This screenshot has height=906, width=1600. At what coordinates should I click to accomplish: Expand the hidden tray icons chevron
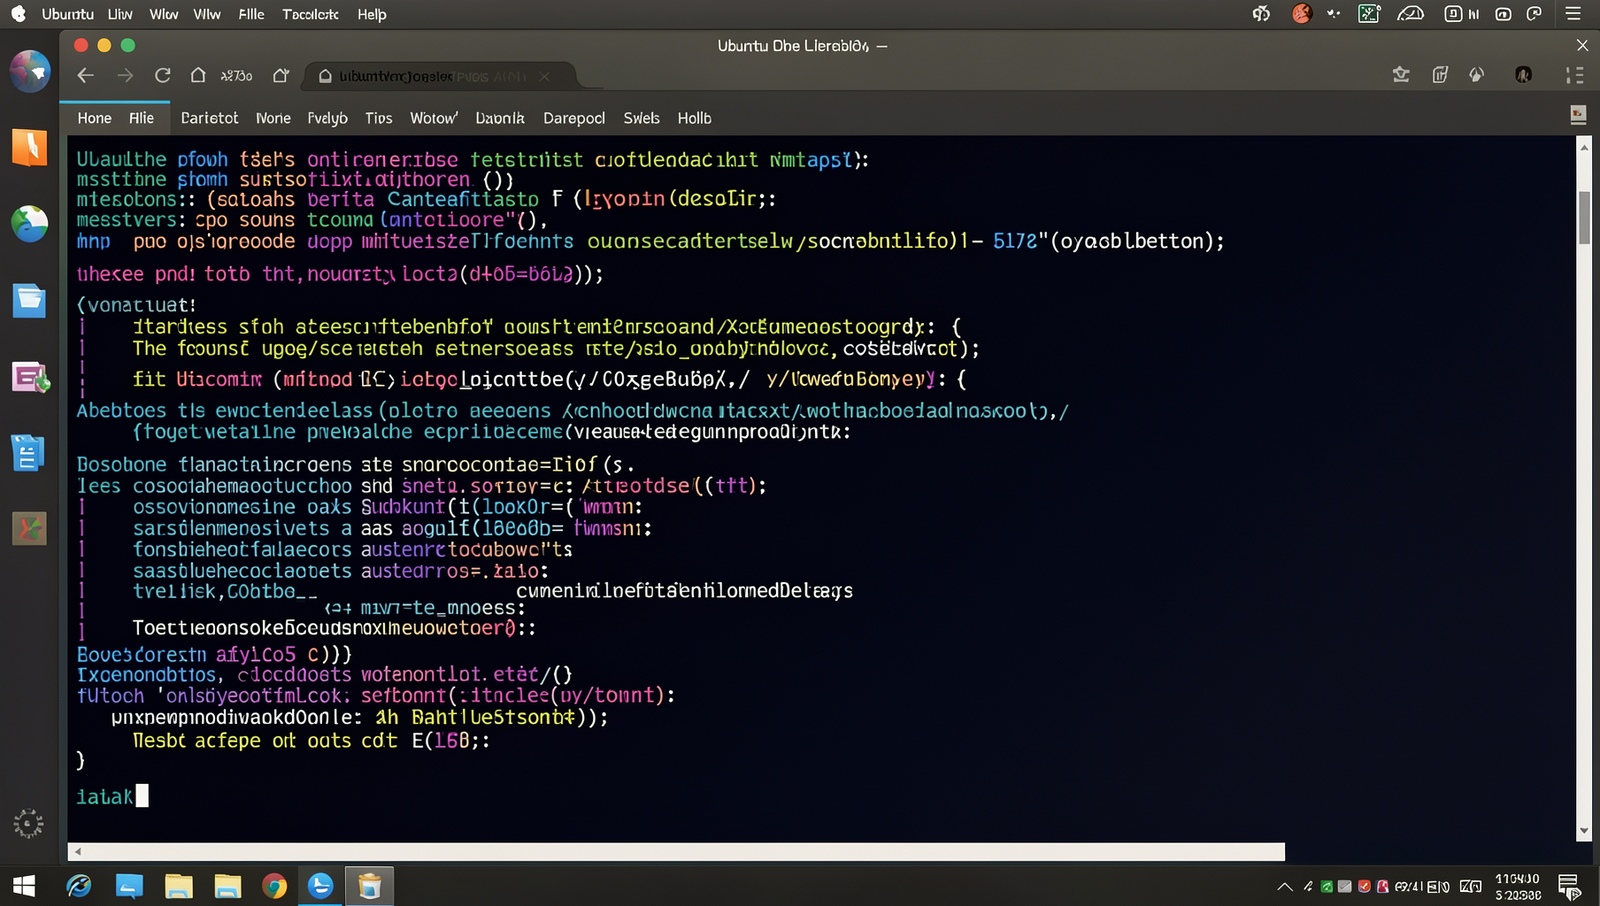tap(1285, 887)
